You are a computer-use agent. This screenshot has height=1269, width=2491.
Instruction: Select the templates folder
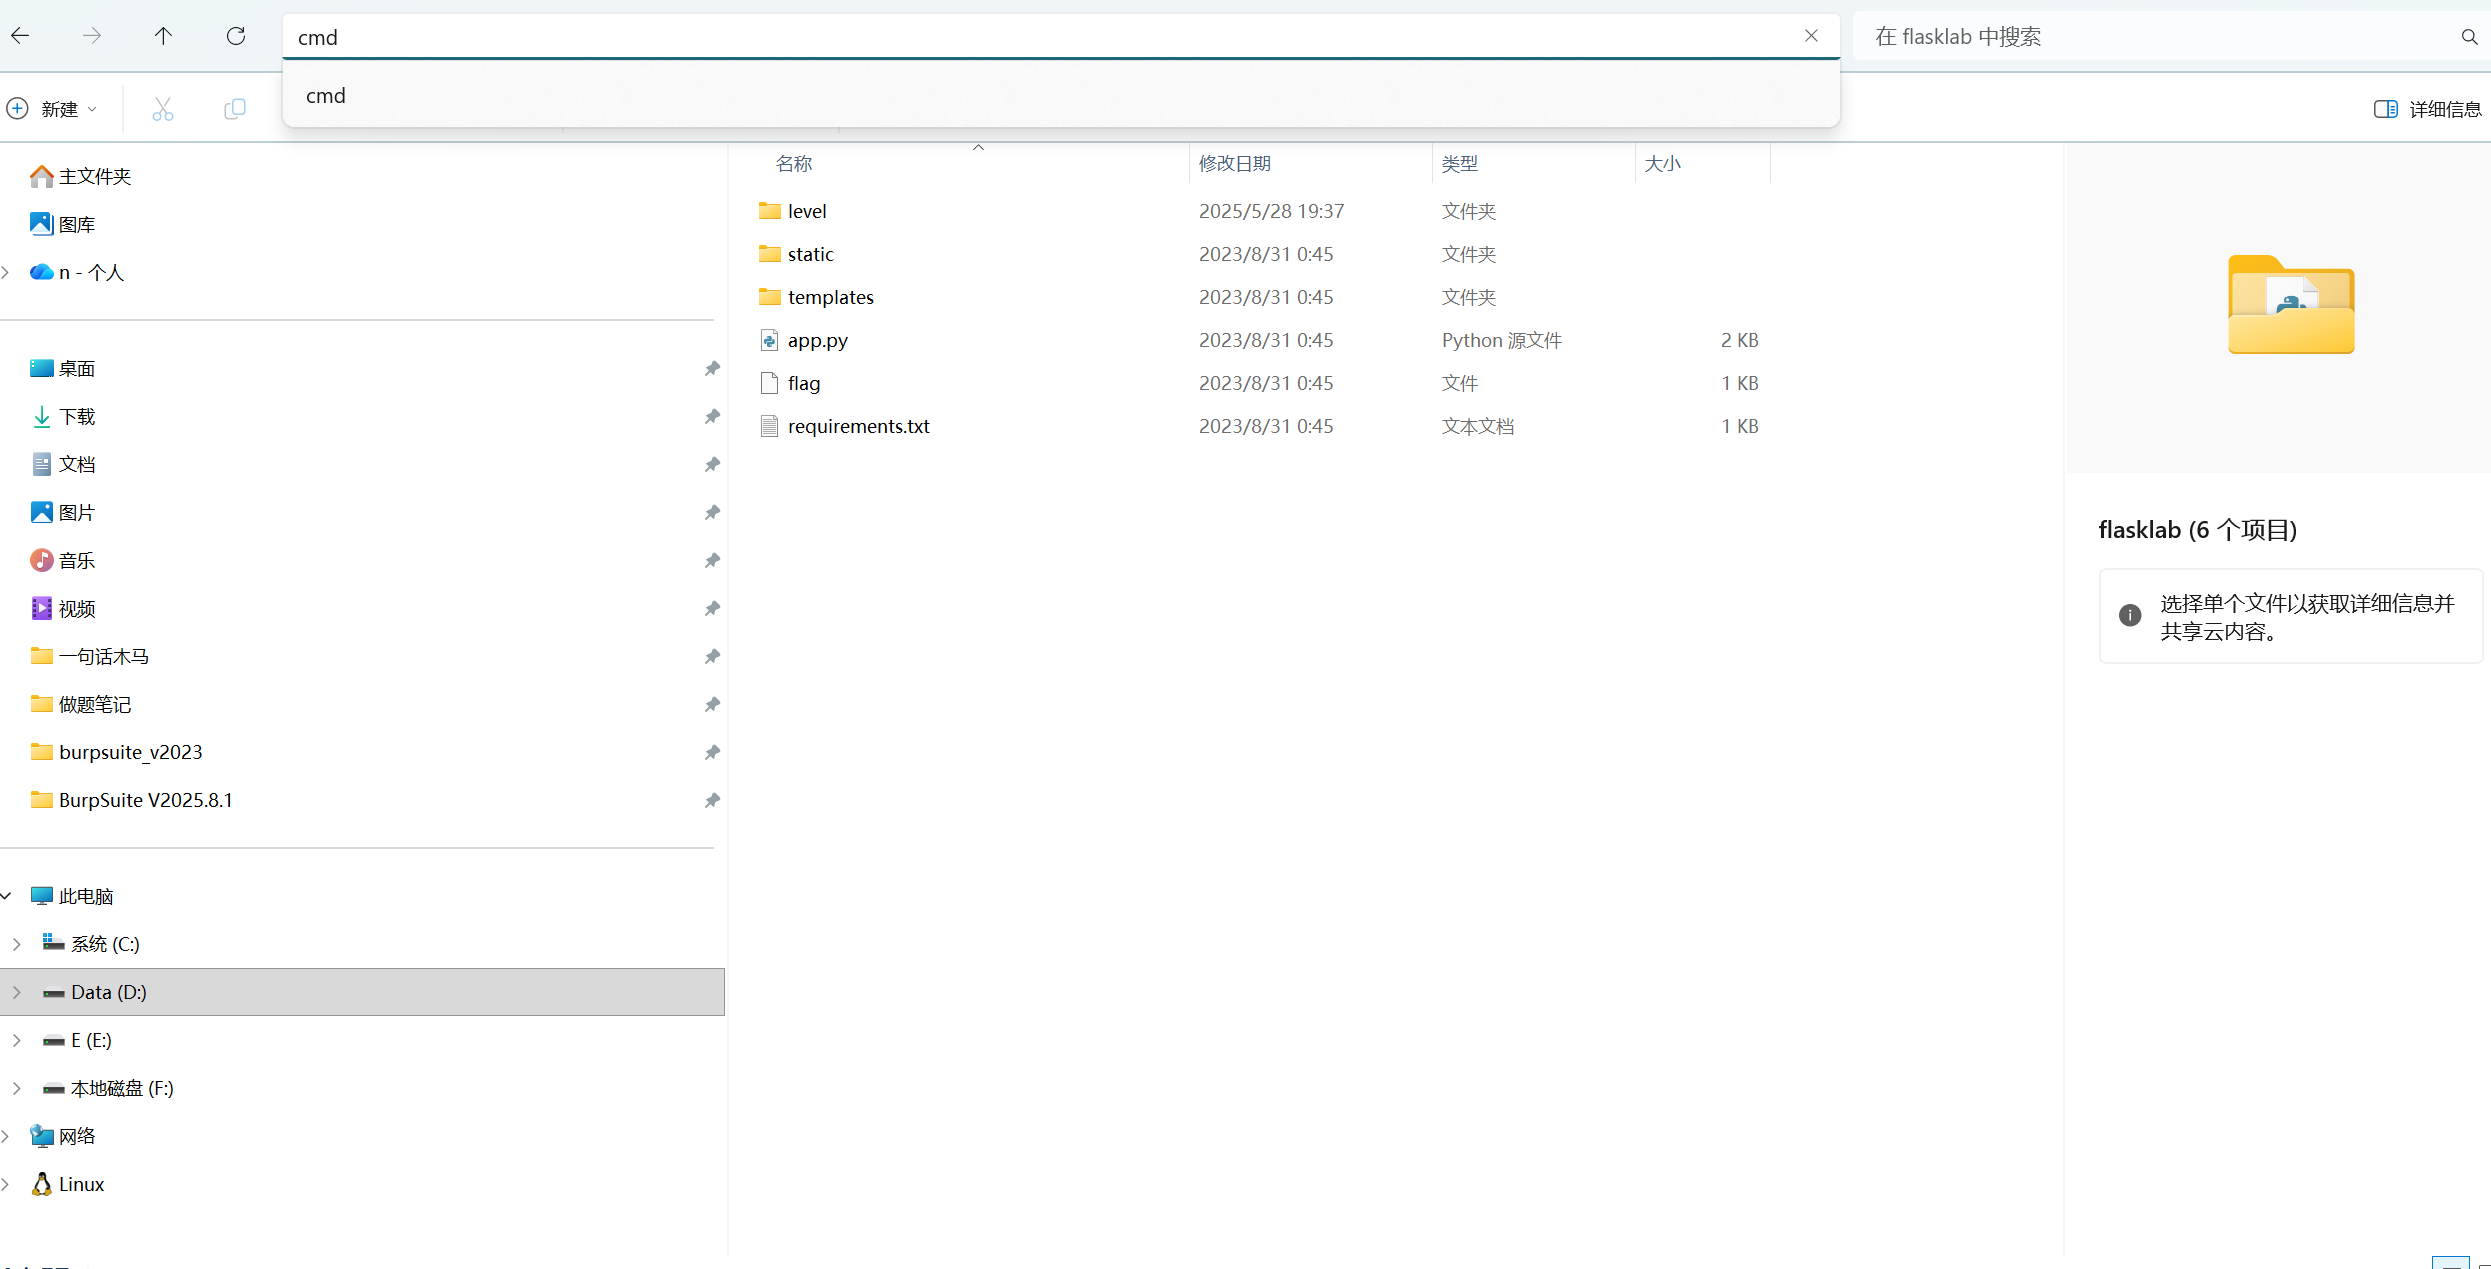coord(830,297)
